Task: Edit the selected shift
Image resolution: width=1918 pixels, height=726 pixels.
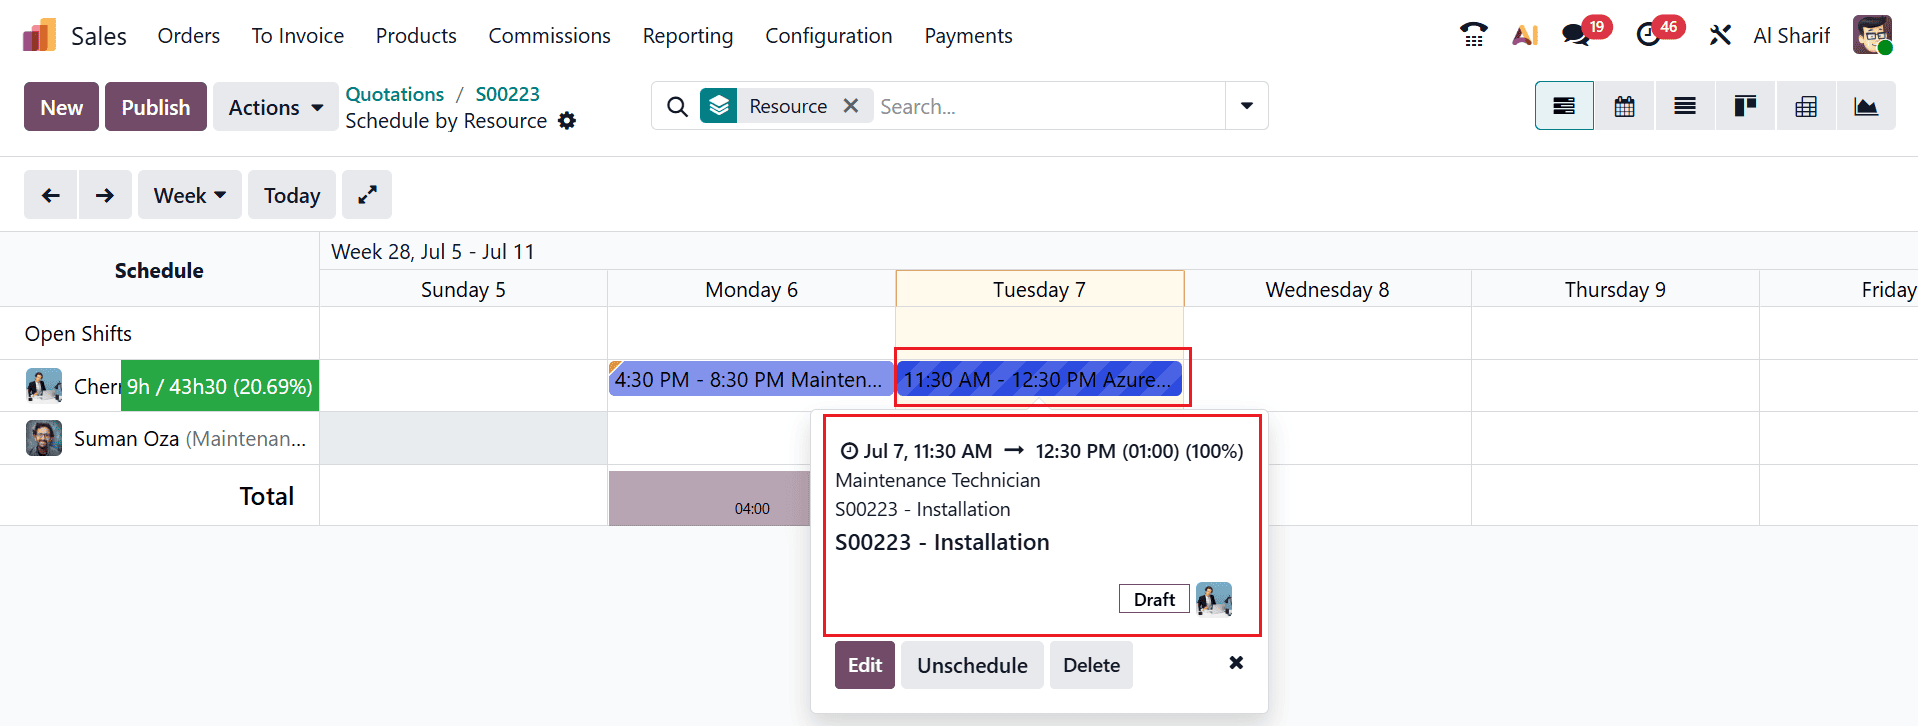Action: click(865, 665)
